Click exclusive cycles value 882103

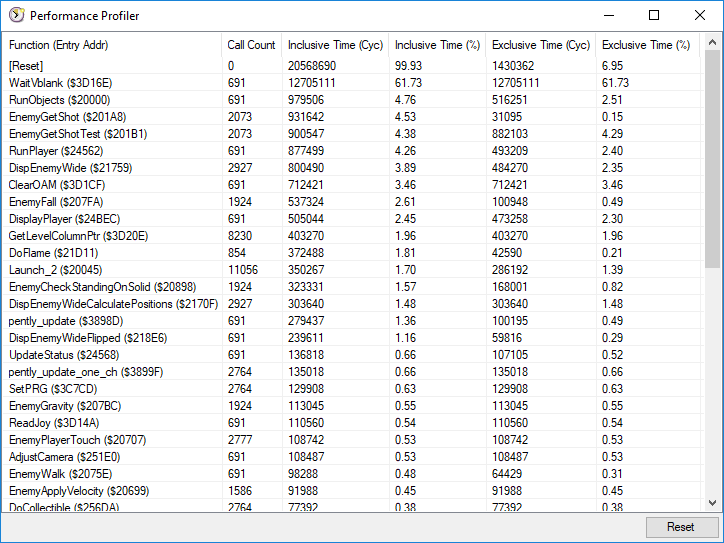pyautogui.click(x=510, y=134)
